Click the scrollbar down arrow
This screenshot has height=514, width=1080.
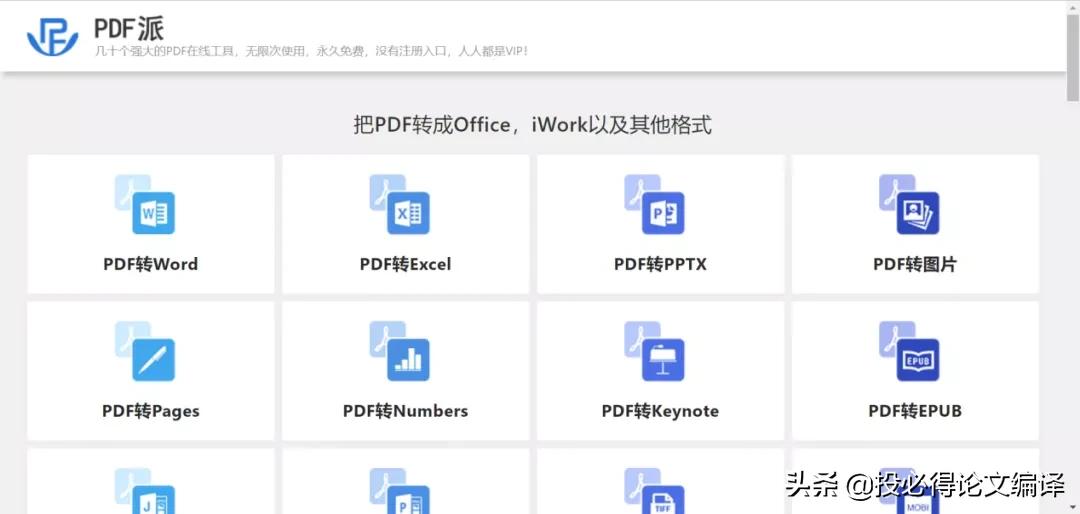tap(1073, 507)
